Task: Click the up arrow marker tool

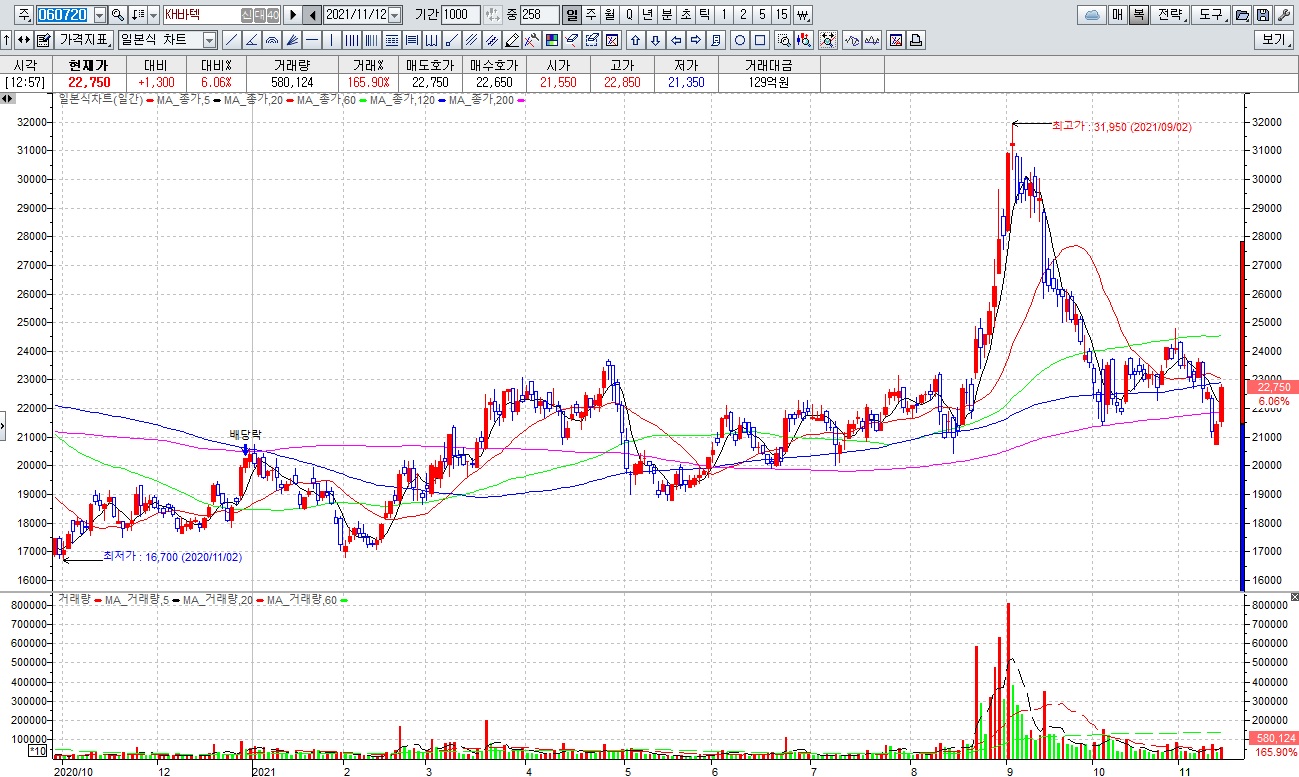Action: pos(635,40)
